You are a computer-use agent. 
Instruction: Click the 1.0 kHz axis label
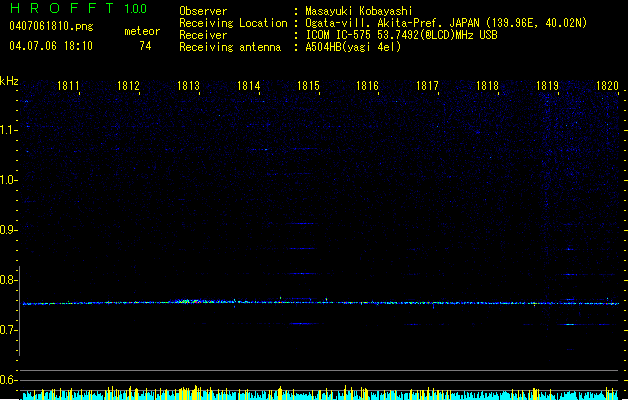click(x=8, y=180)
